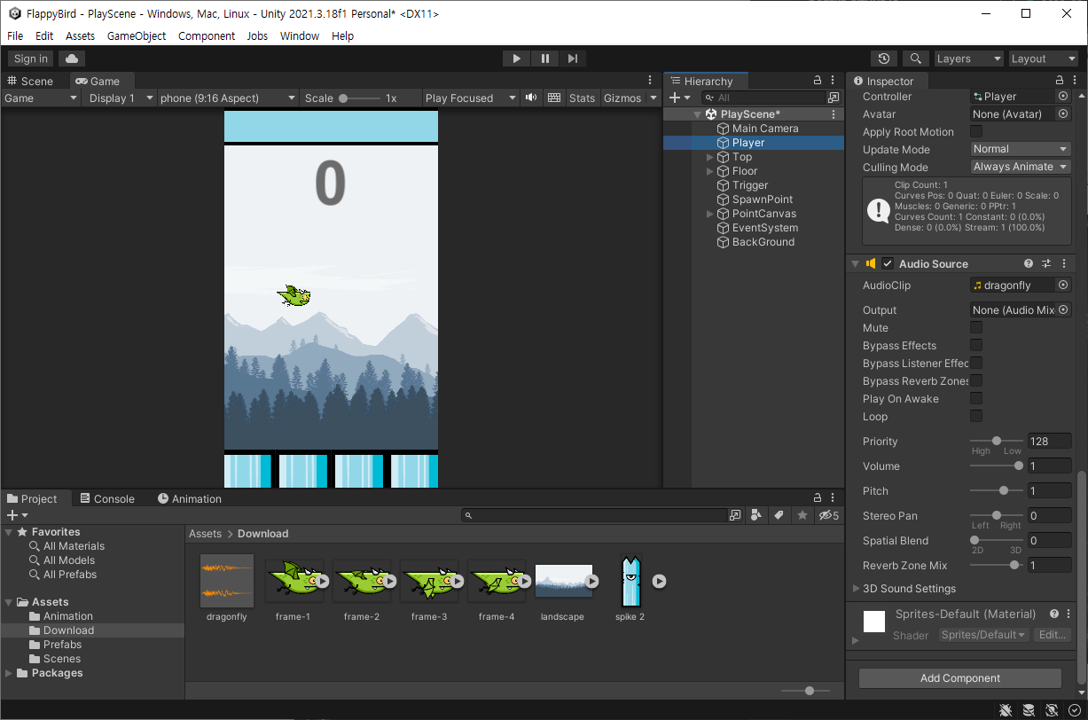
Task: Pick an Output mixer using the object picker
Action: click(1063, 310)
